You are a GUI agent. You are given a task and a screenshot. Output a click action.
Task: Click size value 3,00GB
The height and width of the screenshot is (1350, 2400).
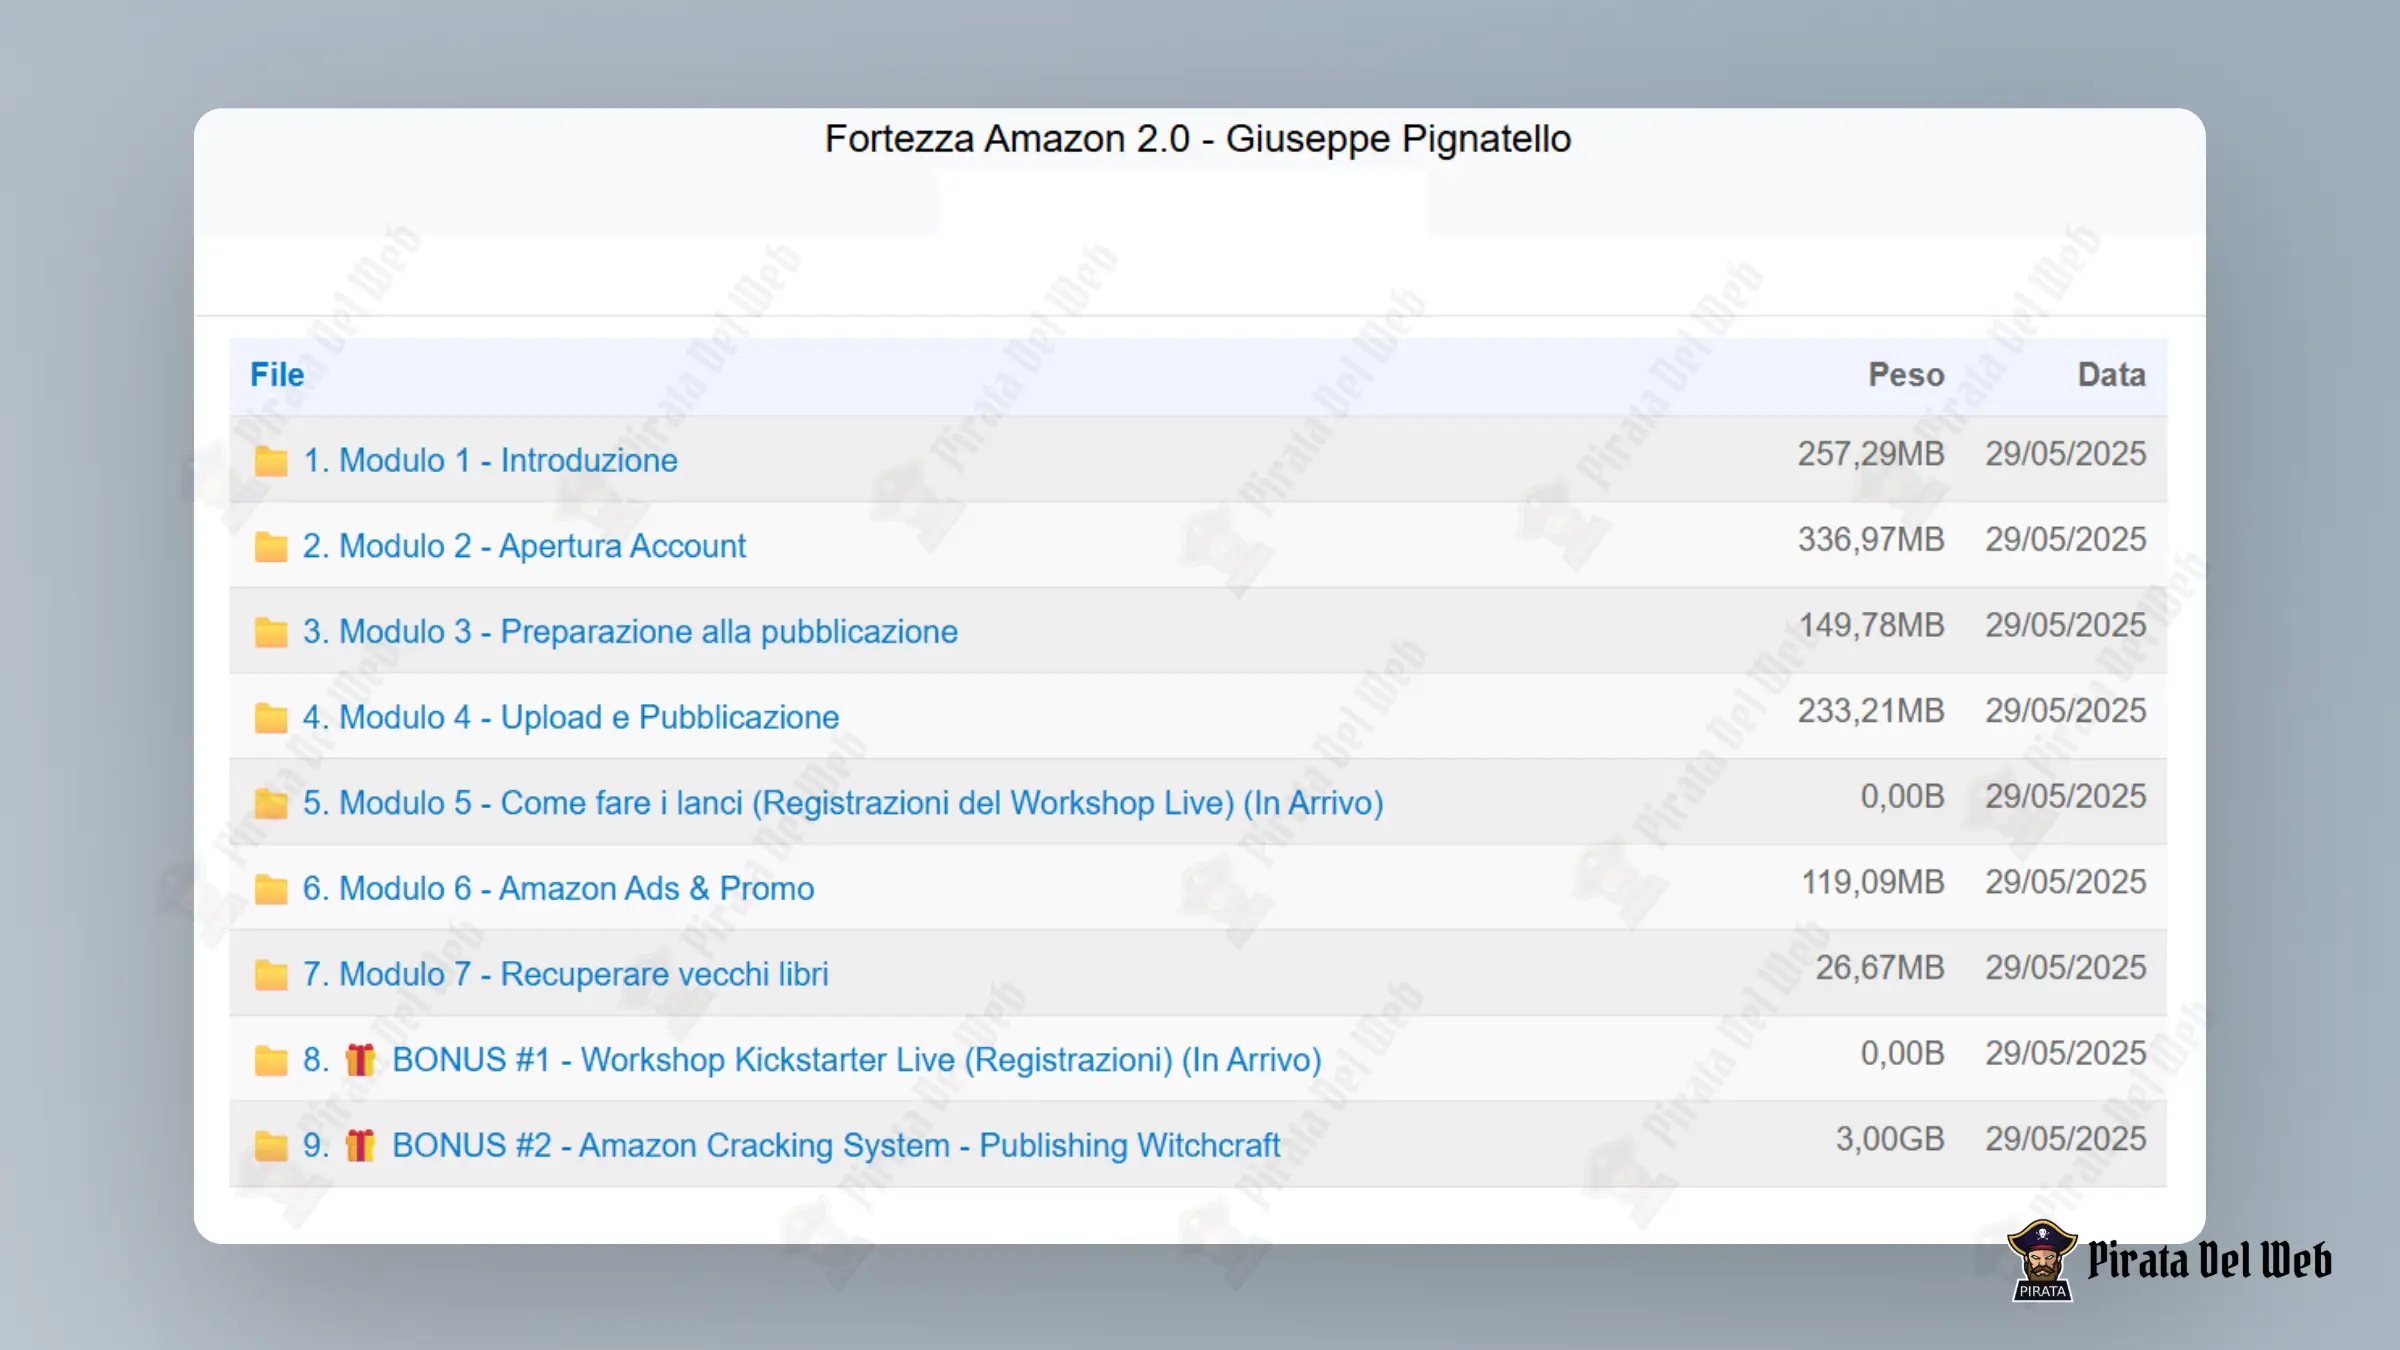[x=1890, y=1139]
